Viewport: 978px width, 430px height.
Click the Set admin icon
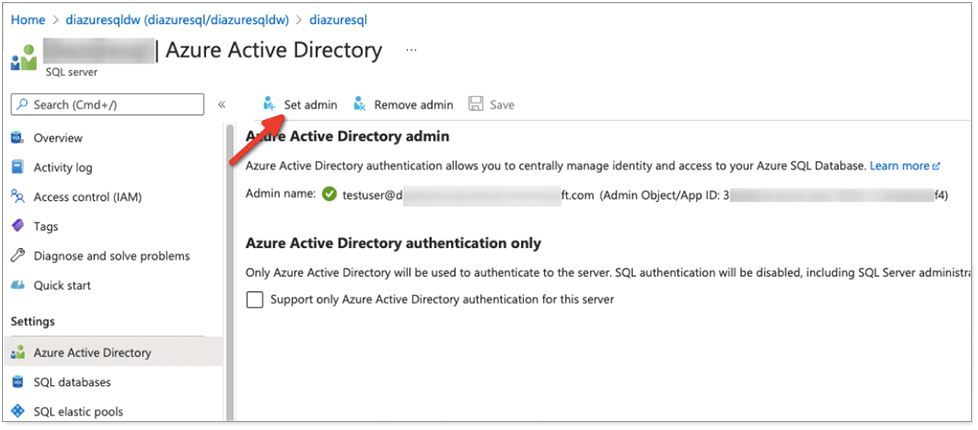268,104
